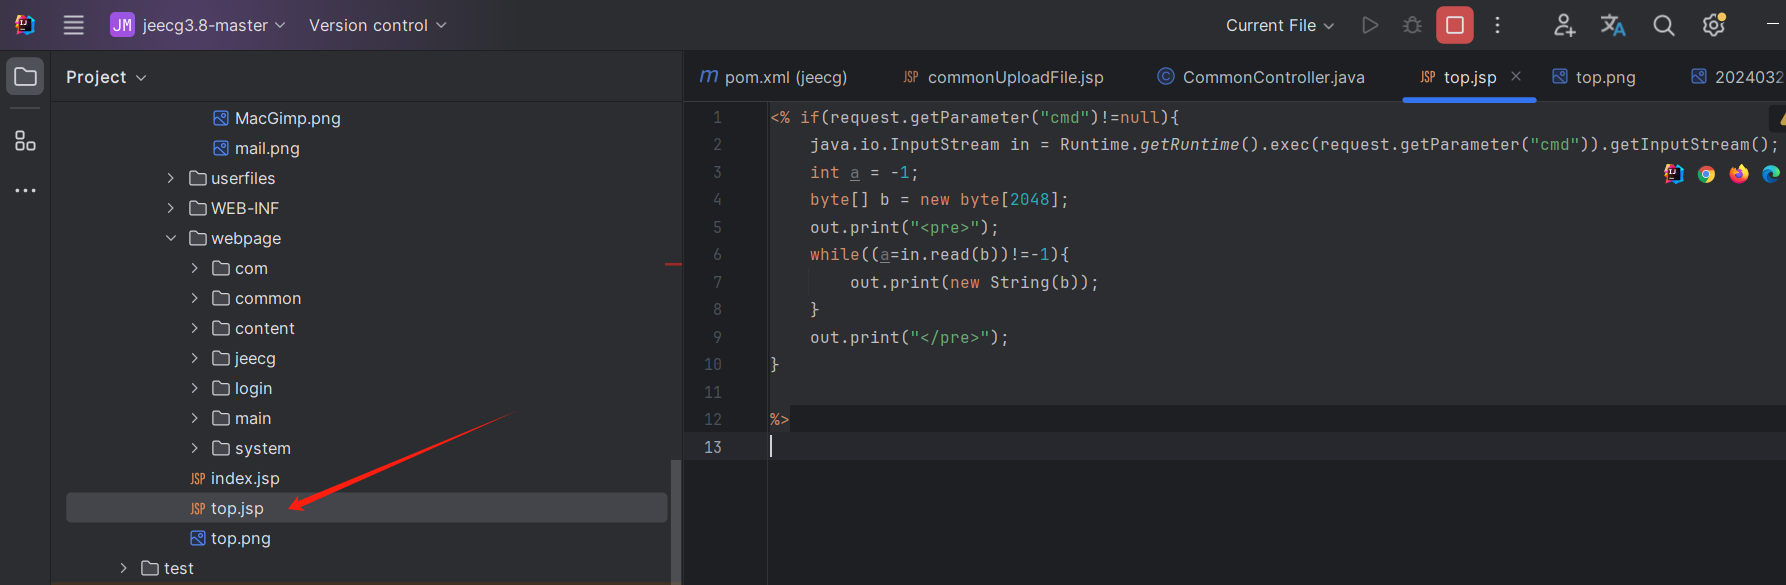This screenshot has width=1786, height=585.
Task: Stop the running process
Action: [x=1455, y=25]
